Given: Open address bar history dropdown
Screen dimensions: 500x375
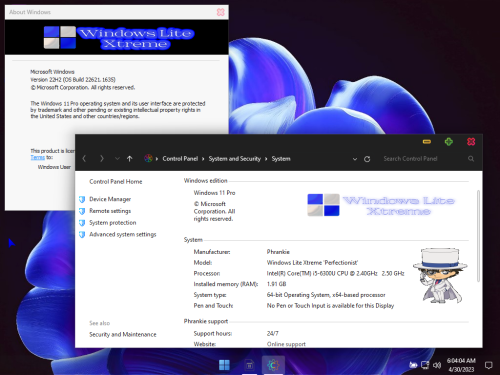Looking at the screenshot, I should (355, 159).
